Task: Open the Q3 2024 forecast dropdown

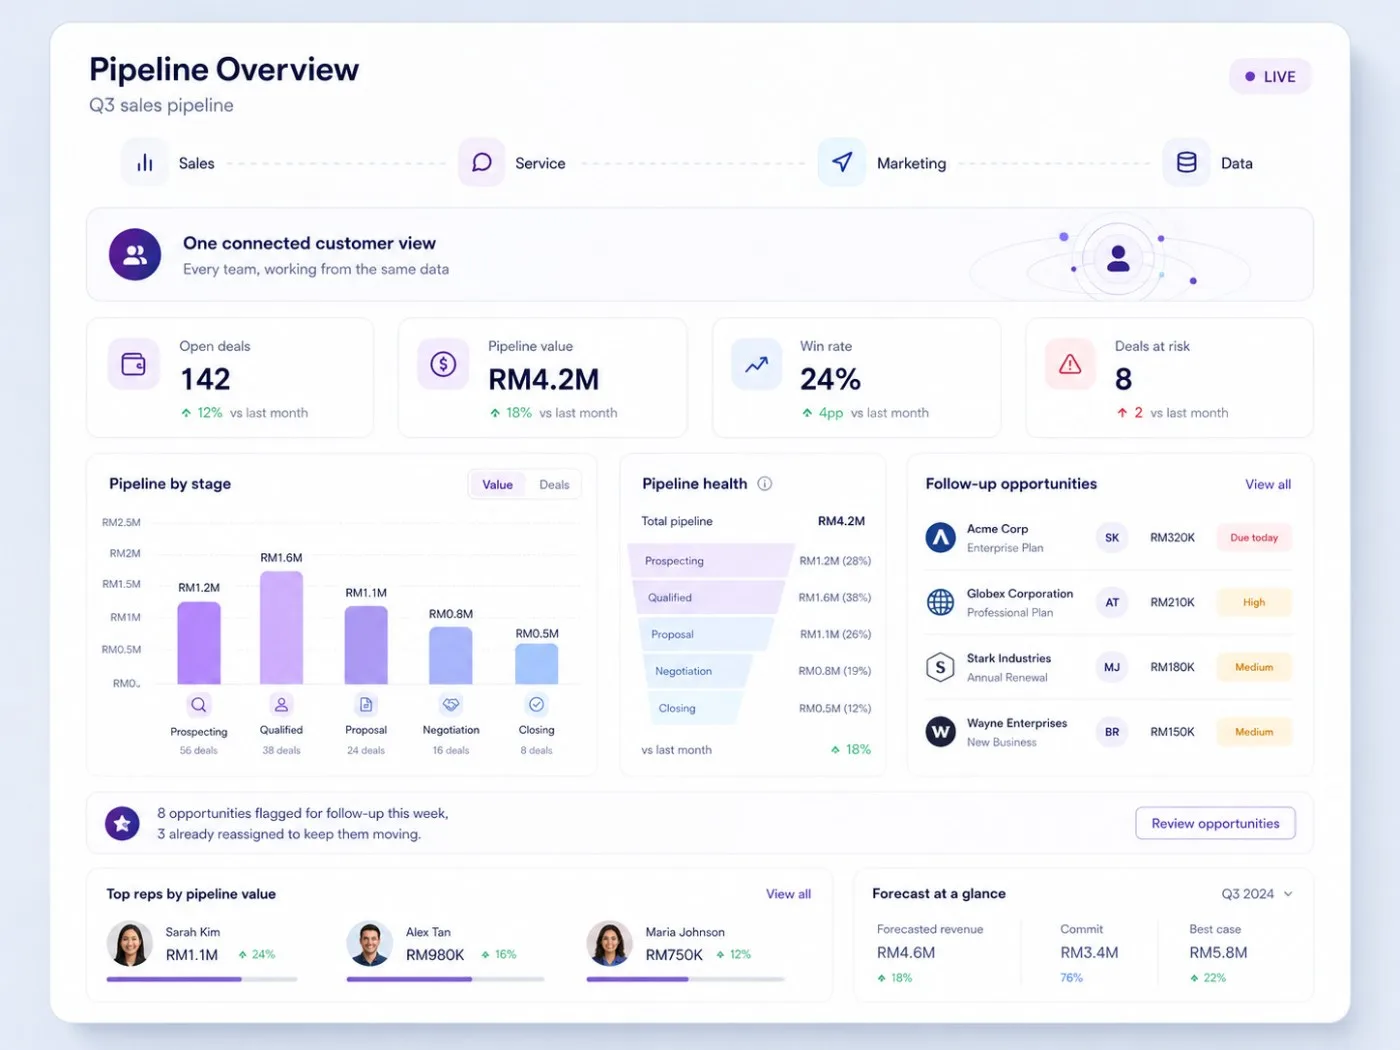Action: (x=1257, y=894)
